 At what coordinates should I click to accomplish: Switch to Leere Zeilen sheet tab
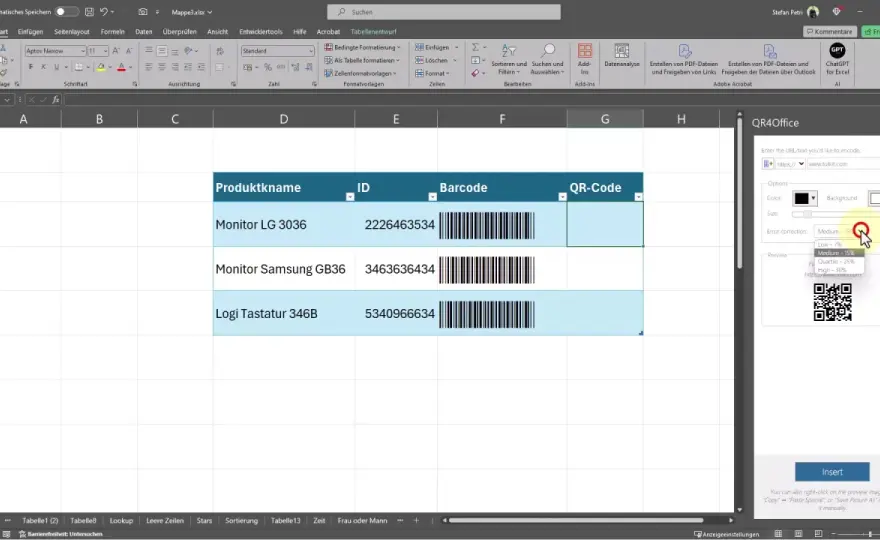click(165, 521)
